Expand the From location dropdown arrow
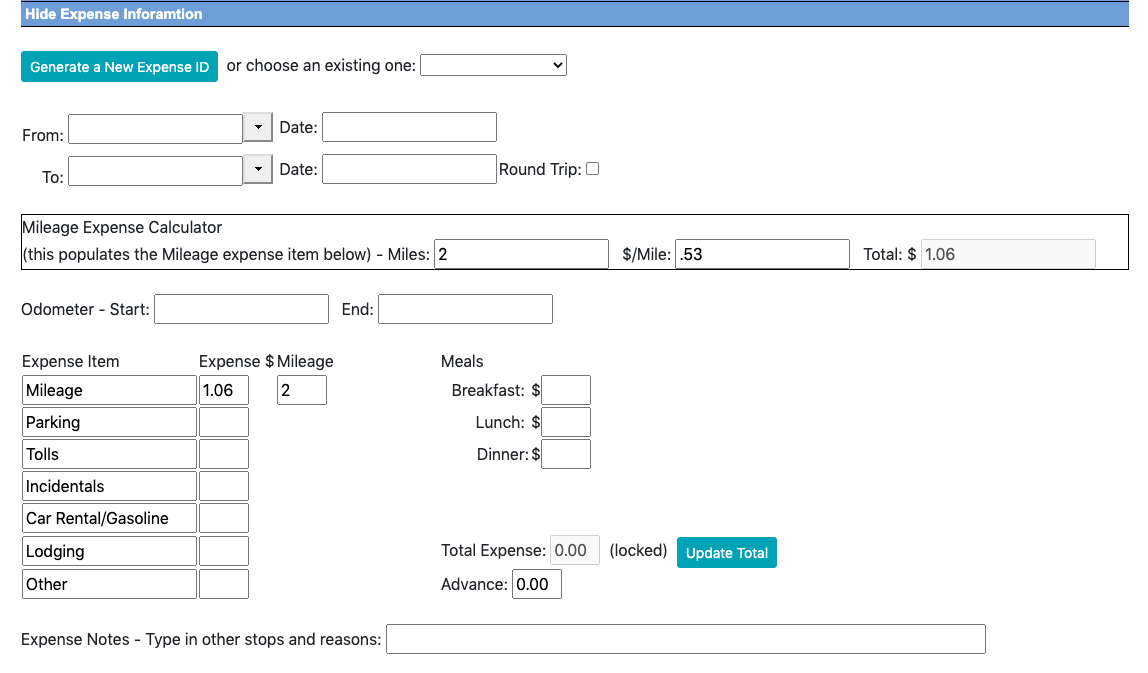The width and height of the screenshot is (1148, 673). pyautogui.click(x=258, y=128)
